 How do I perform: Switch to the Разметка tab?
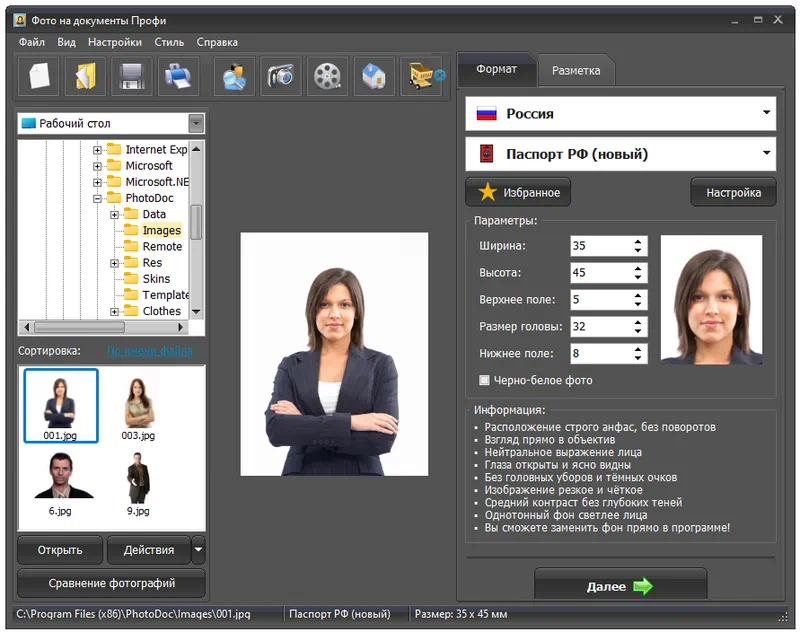point(576,70)
